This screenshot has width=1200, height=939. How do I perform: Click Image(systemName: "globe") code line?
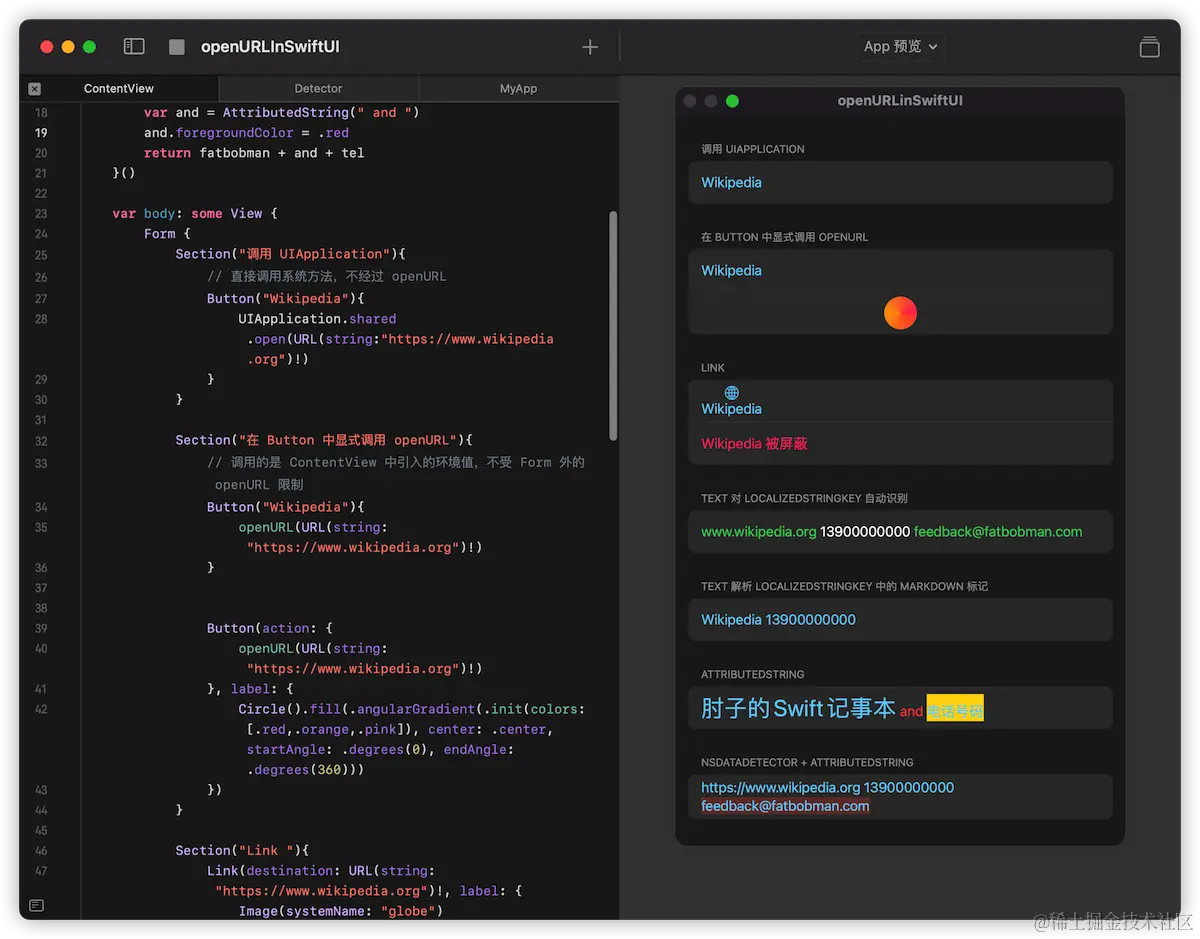point(341,911)
